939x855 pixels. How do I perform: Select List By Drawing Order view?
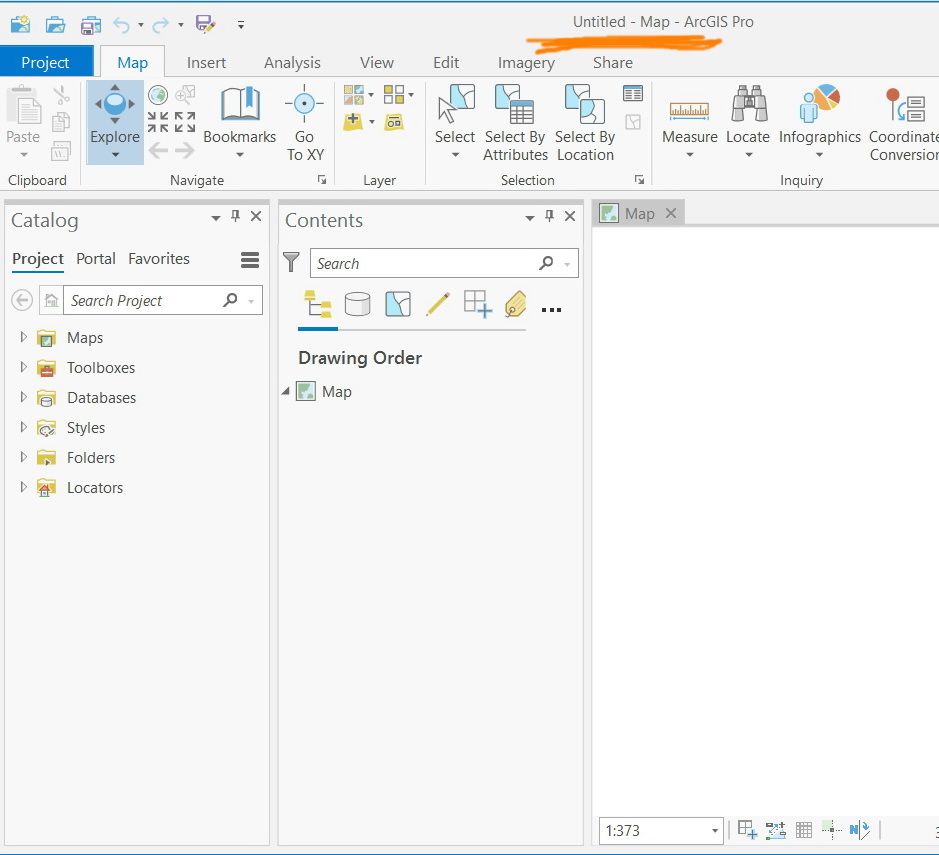317,304
